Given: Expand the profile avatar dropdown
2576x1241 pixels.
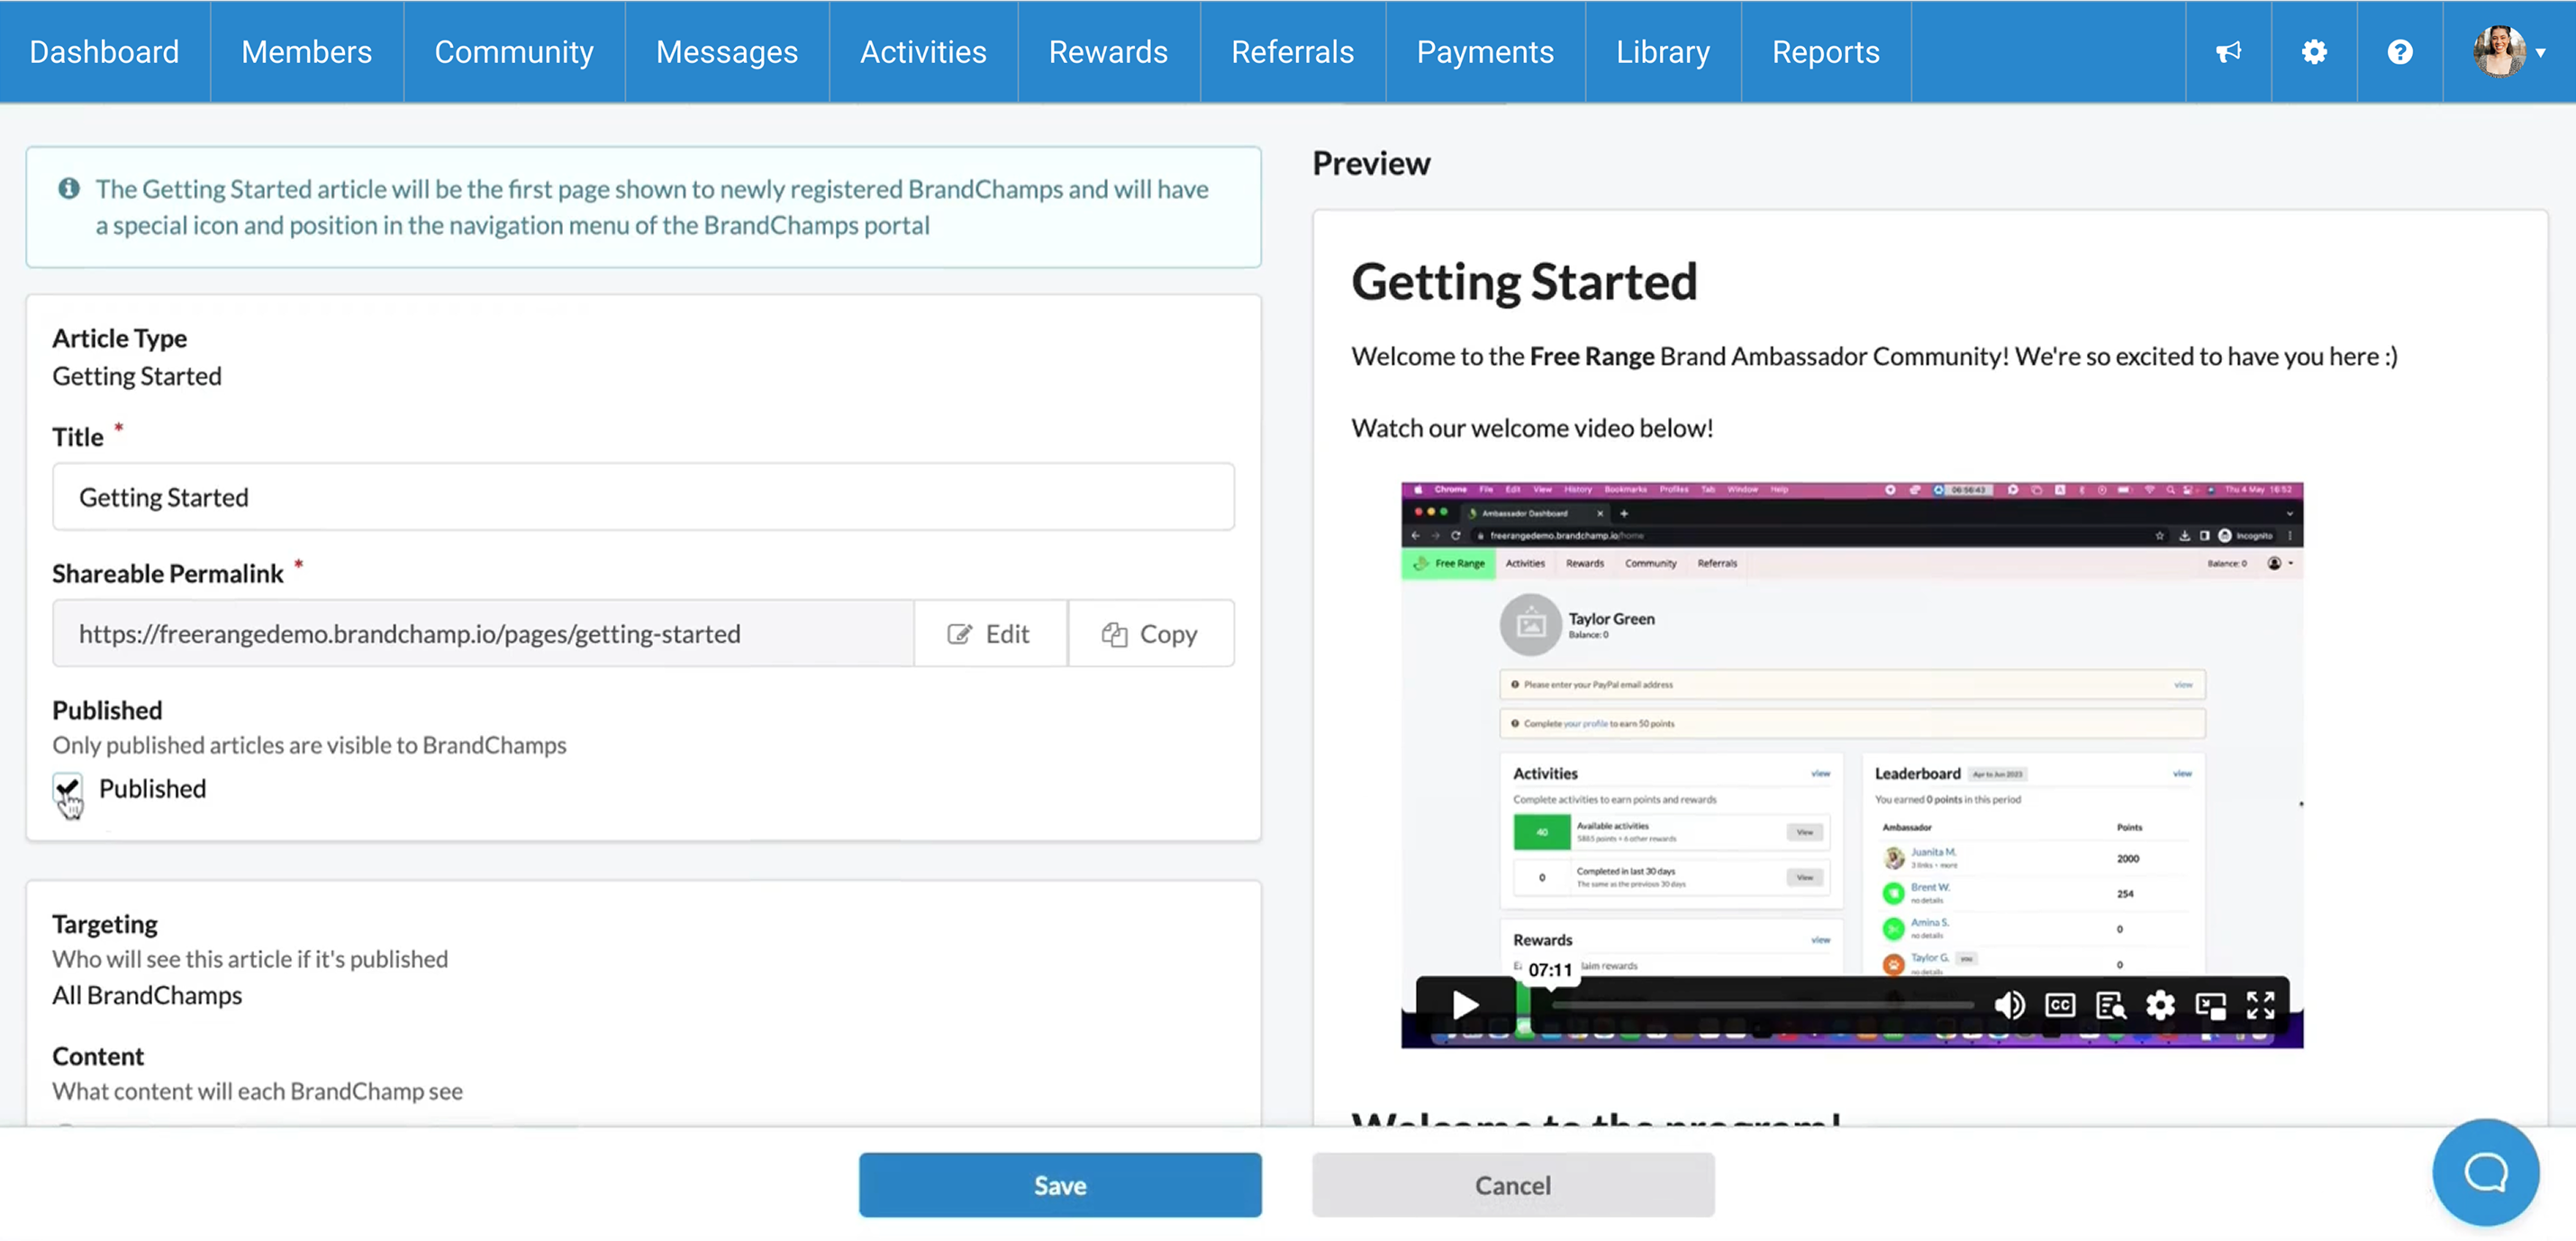Looking at the screenshot, I should [x=2509, y=52].
